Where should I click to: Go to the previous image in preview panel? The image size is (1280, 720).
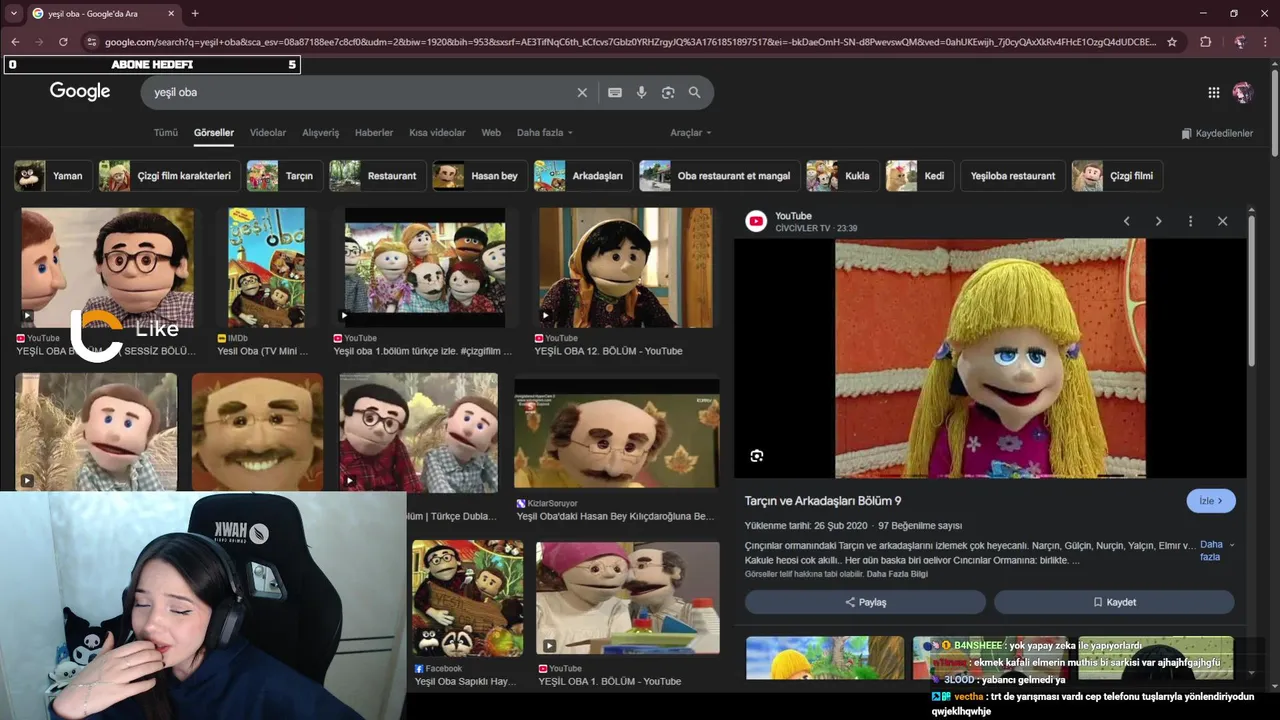pyautogui.click(x=1126, y=221)
